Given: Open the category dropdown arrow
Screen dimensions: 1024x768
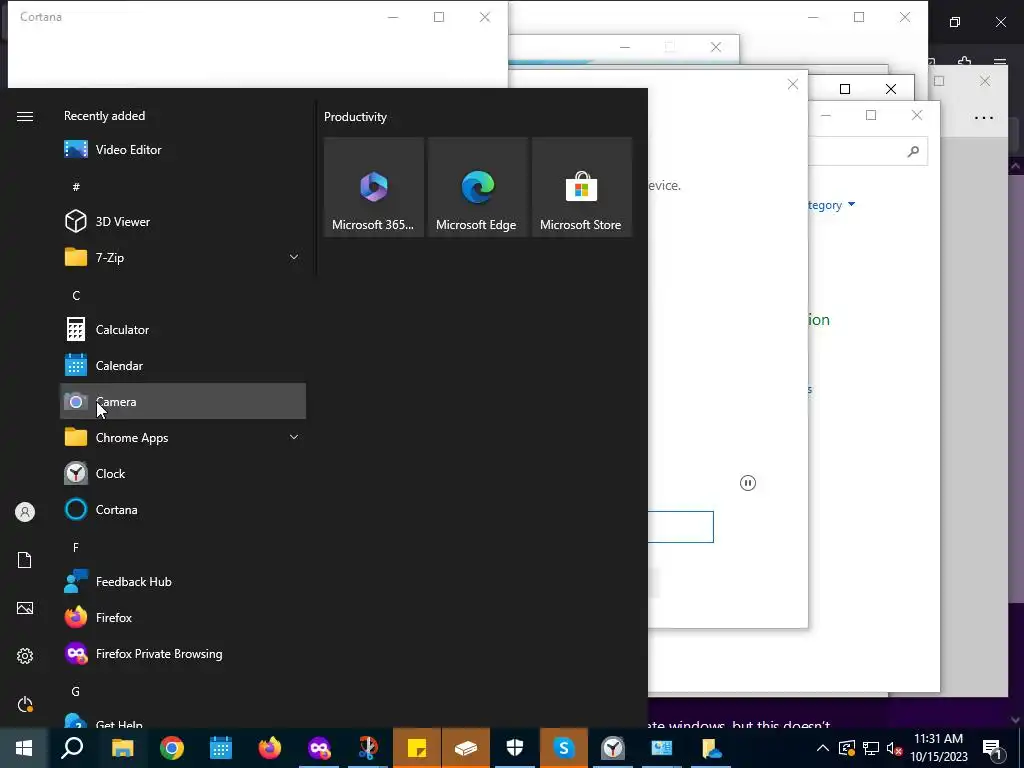Looking at the screenshot, I should 851,205.
